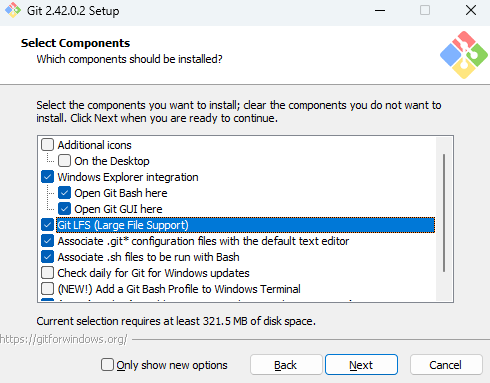Viewport: 490px width, 383px height.
Task: Tick Only show new options checkbox
Action: (x=107, y=365)
